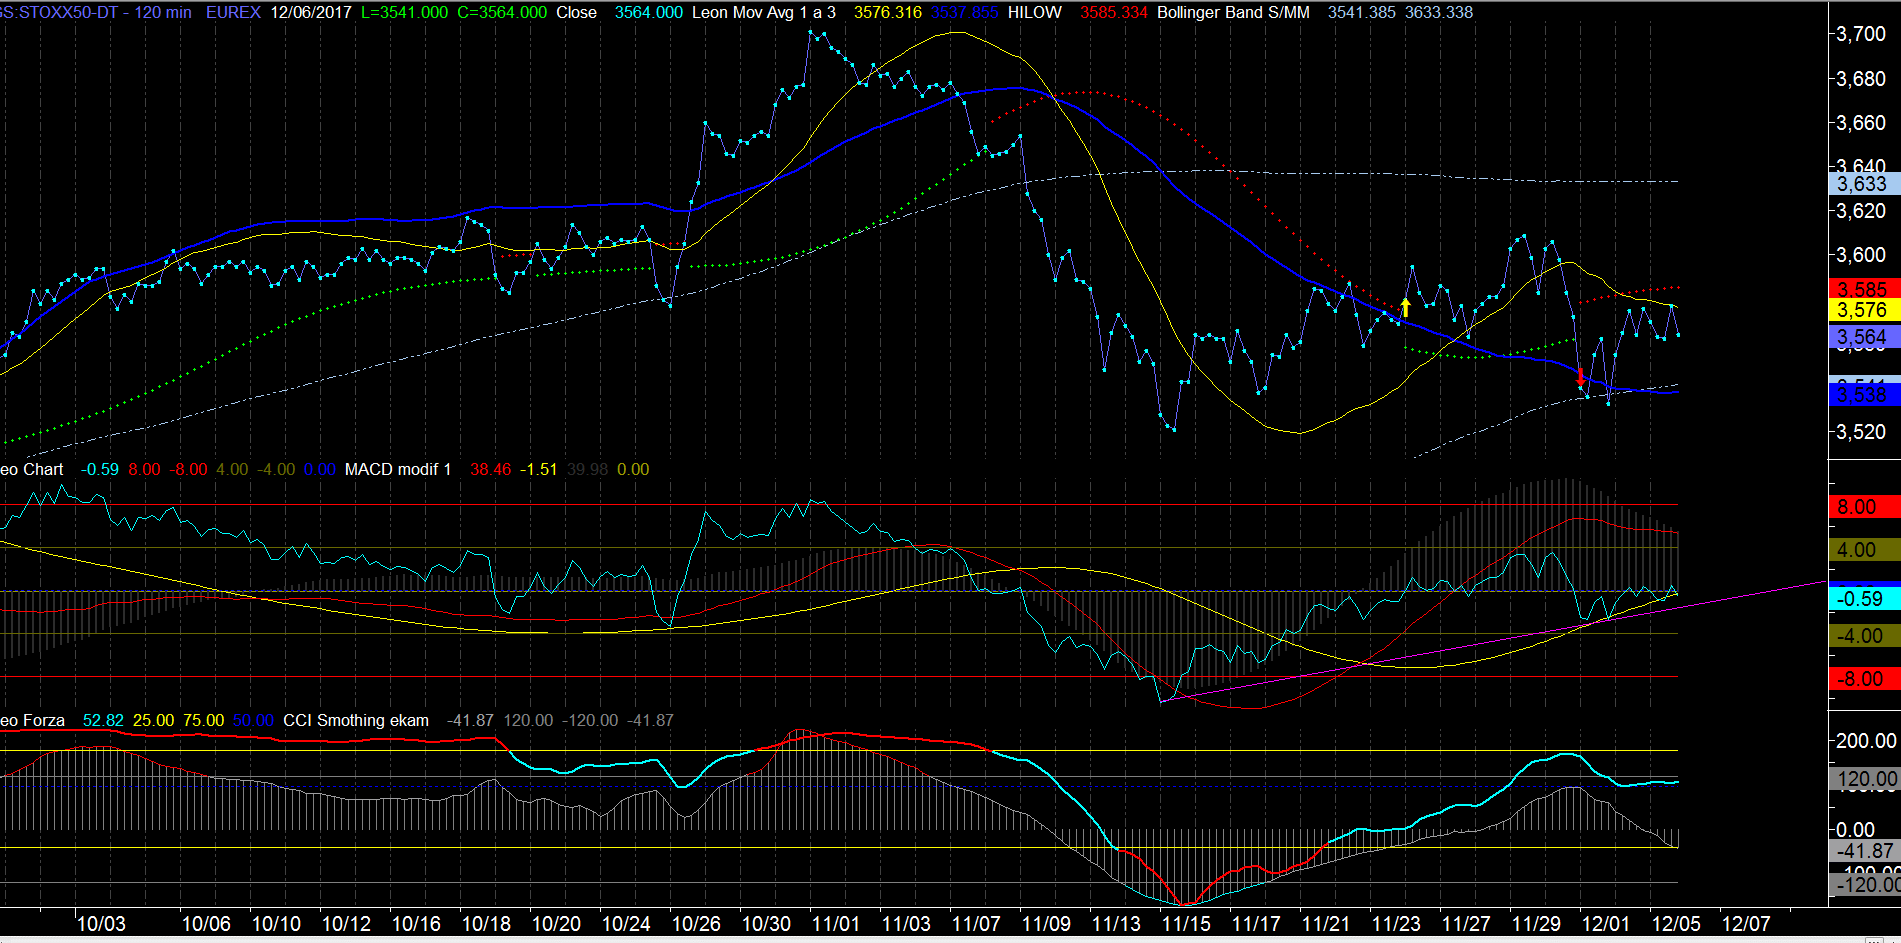Screen dimensions: 1901x943
Task: Click the blue 3,538 price tag
Action: tap(1864, 395)
